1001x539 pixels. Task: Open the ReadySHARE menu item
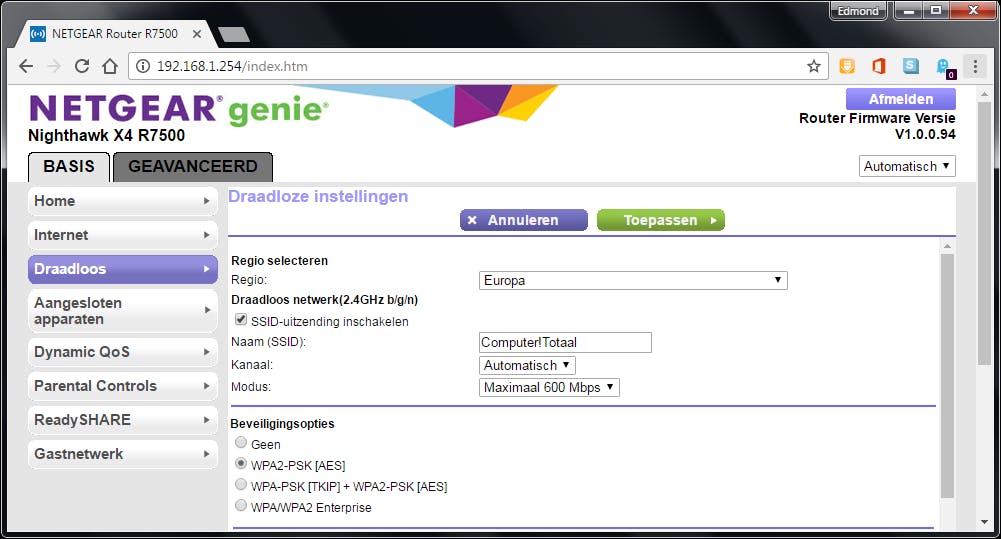123,420
